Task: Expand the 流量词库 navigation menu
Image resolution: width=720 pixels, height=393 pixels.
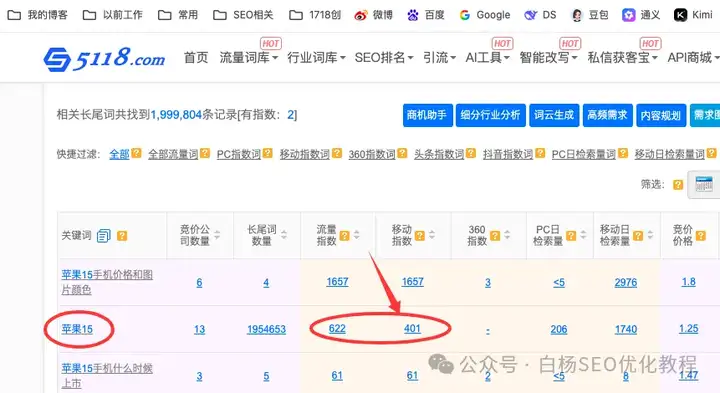Action: click(x=249, y=58)
